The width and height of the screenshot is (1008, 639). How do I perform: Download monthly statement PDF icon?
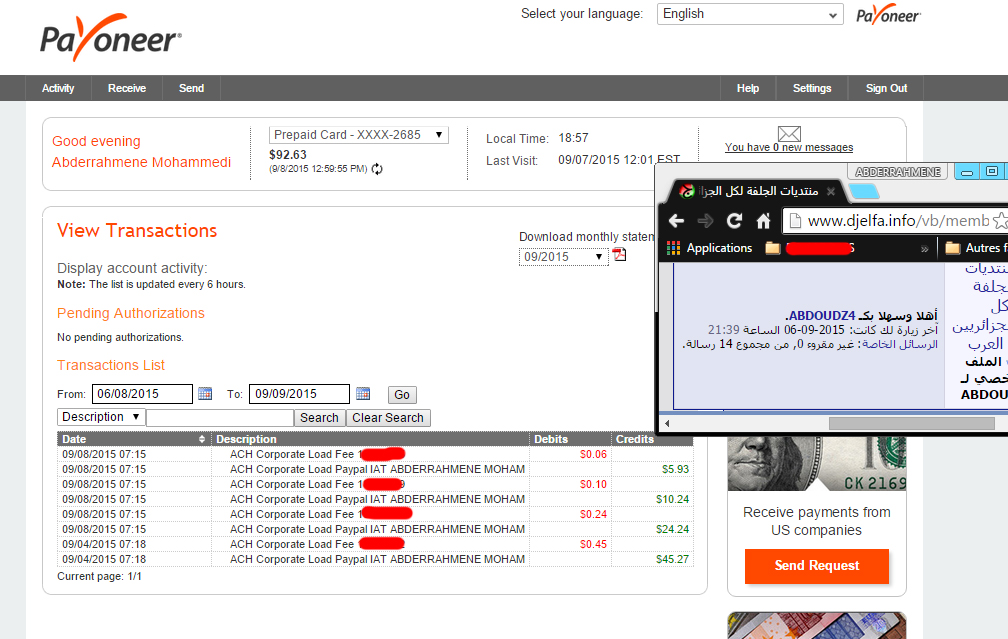(619, 255)
